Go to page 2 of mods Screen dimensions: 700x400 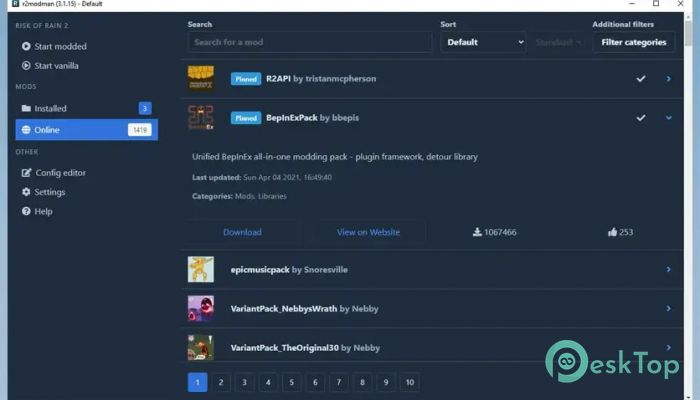pyautogui.click(x=221, y=382)
